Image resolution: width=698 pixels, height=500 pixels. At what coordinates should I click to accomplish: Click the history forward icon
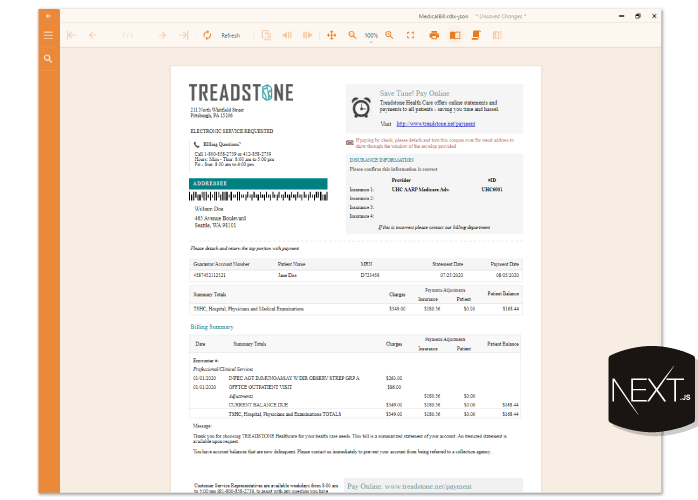point(308,35)
